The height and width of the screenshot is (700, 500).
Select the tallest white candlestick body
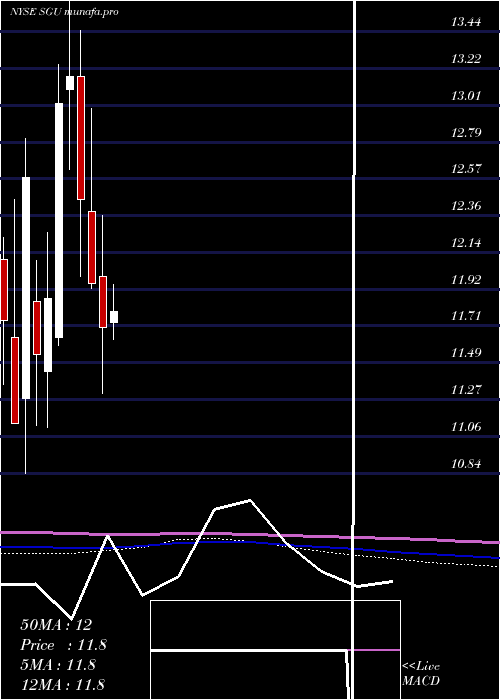[x=59, y=221]
